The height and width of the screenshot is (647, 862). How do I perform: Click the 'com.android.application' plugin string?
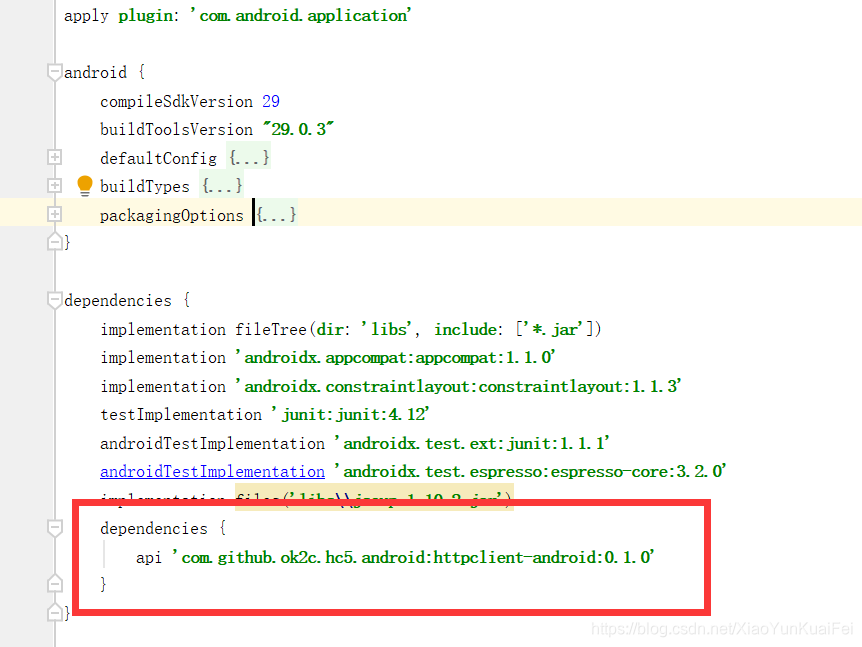(x=299, y=15)
